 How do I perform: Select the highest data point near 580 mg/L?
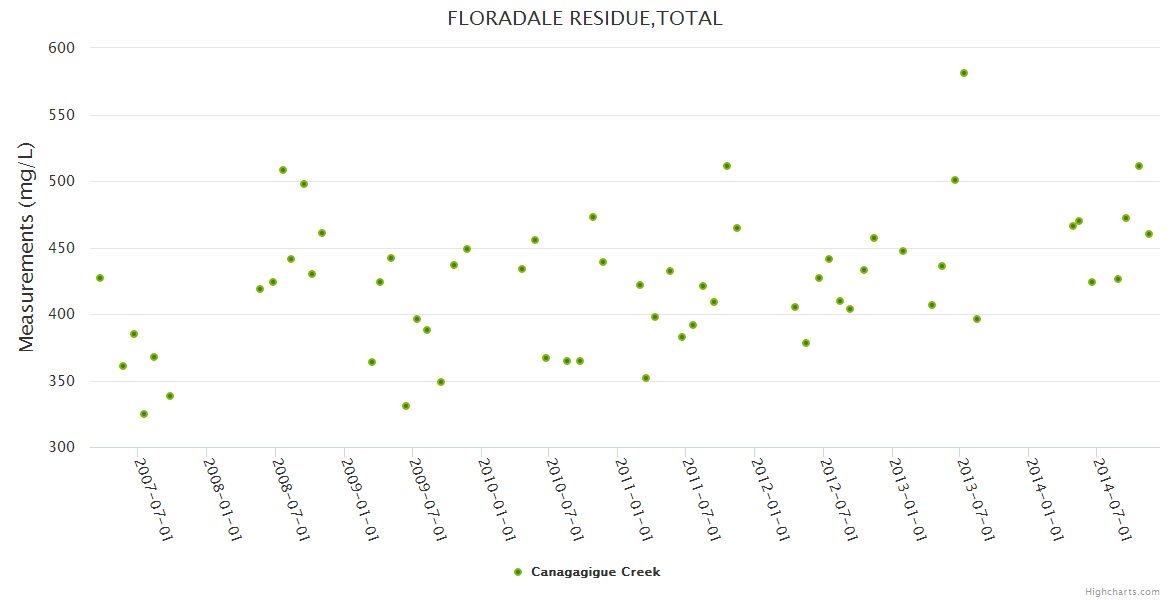click(x=964, y=73)
